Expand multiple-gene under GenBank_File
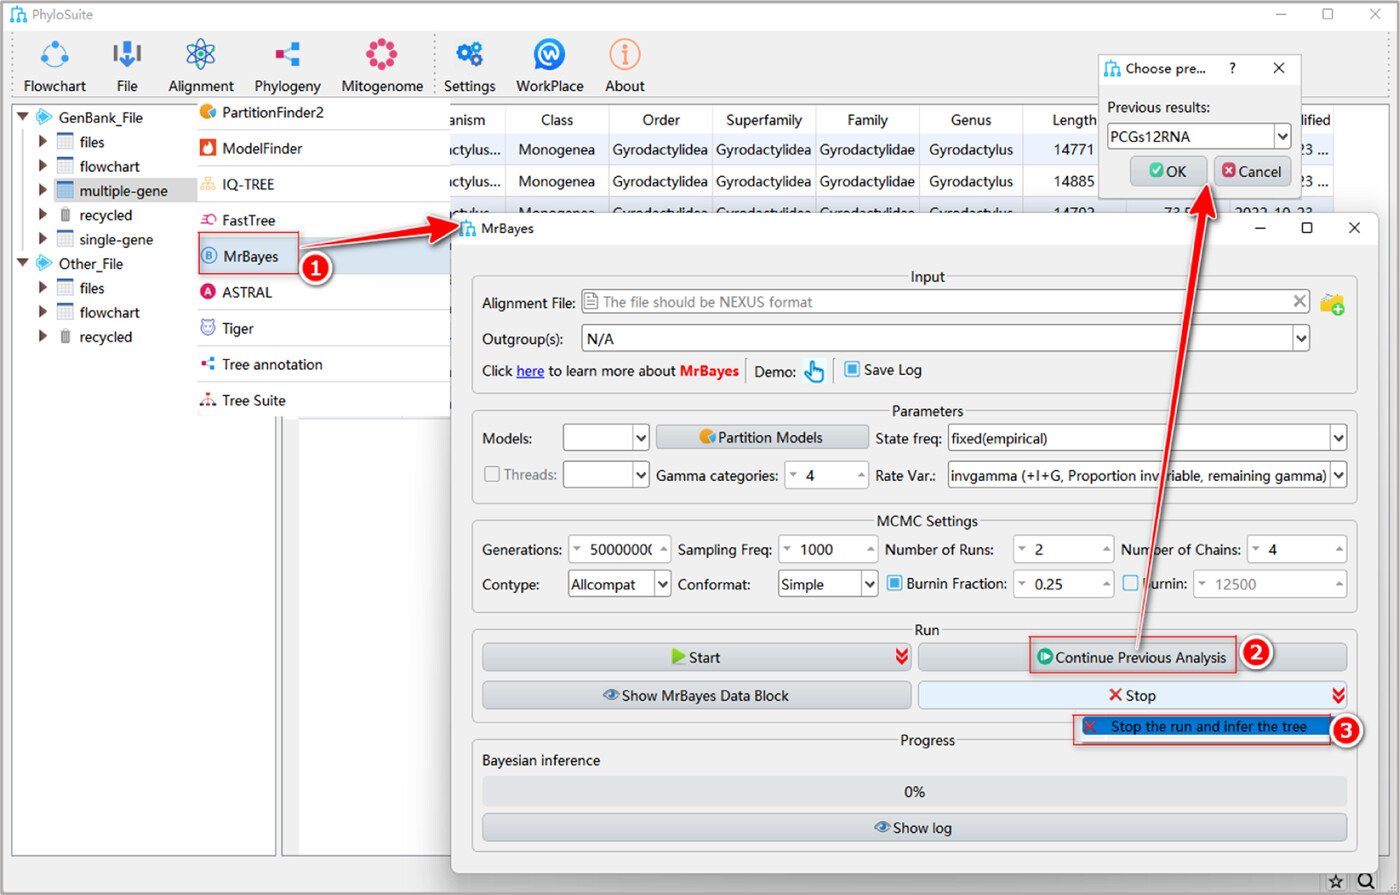This screenshot has height=895, width=1400. coord(42,190)
